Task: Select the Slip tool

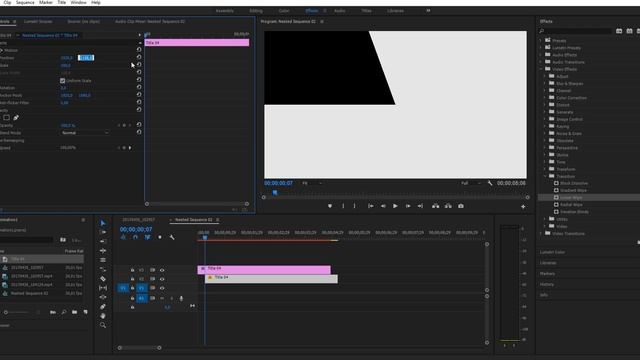Action: tap(103, 288)
